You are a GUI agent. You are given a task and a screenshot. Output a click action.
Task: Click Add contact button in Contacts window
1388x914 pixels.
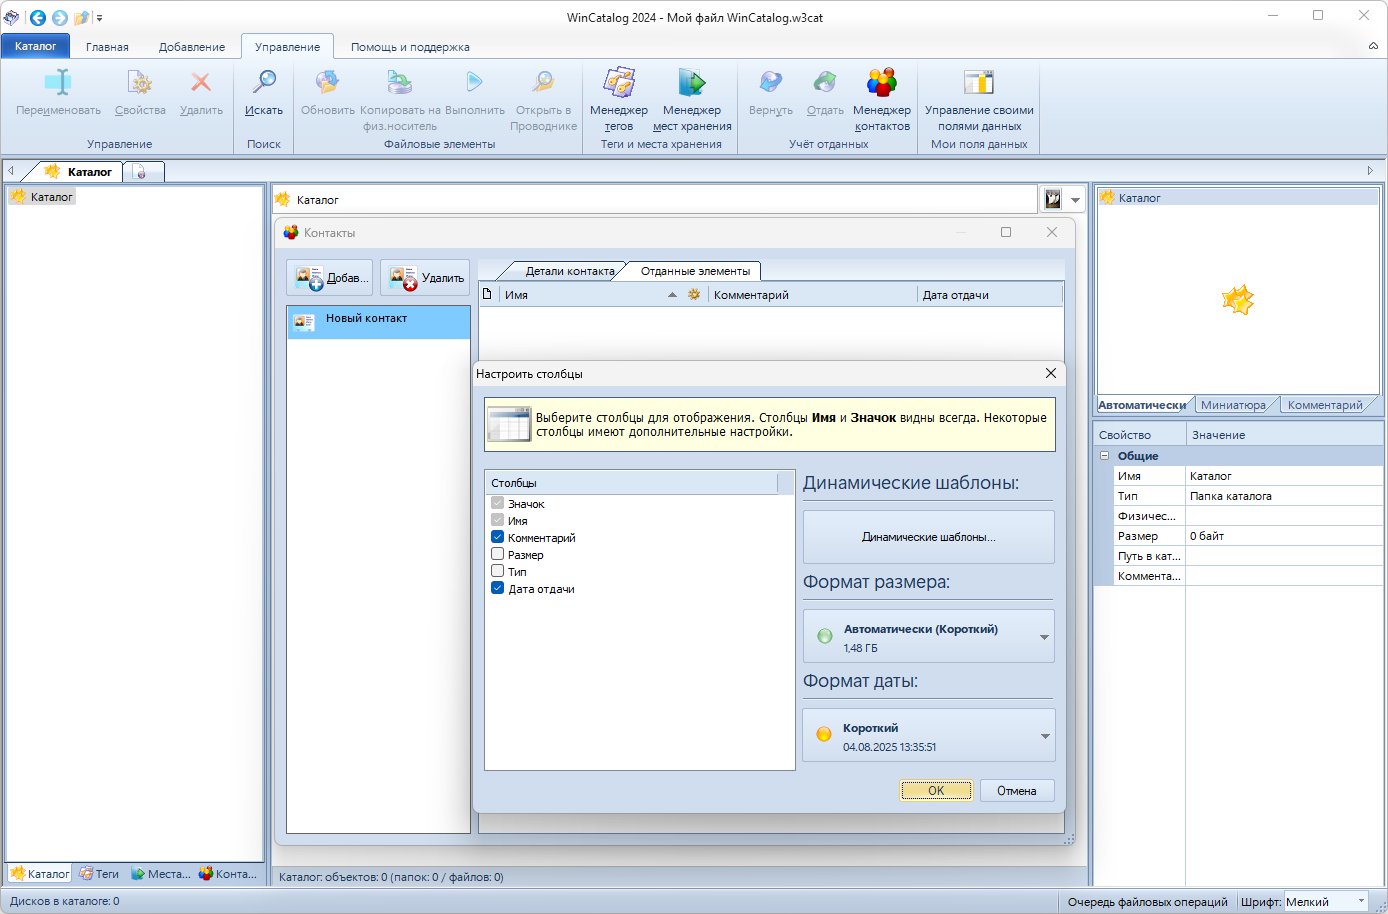[x=330, y=278]
